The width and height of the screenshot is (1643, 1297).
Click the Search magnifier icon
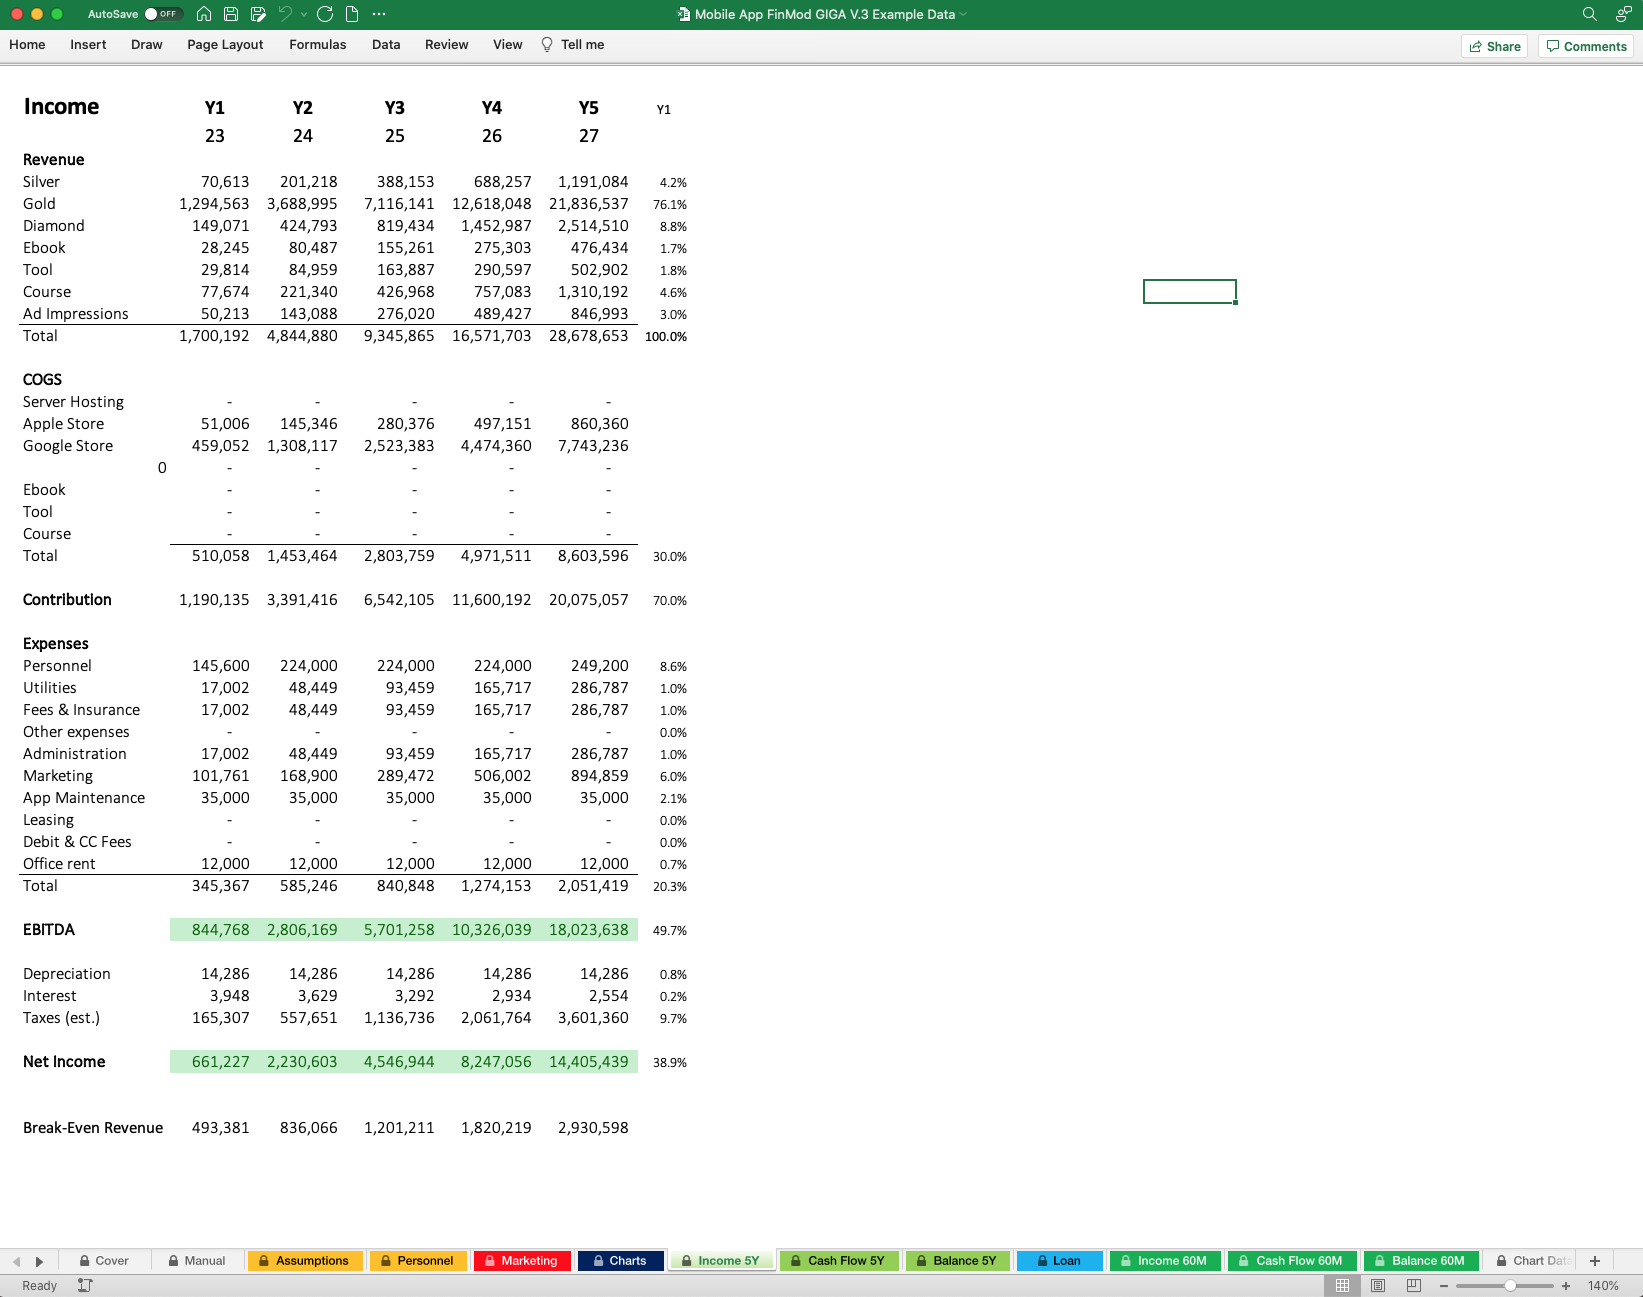[1589, 14]
